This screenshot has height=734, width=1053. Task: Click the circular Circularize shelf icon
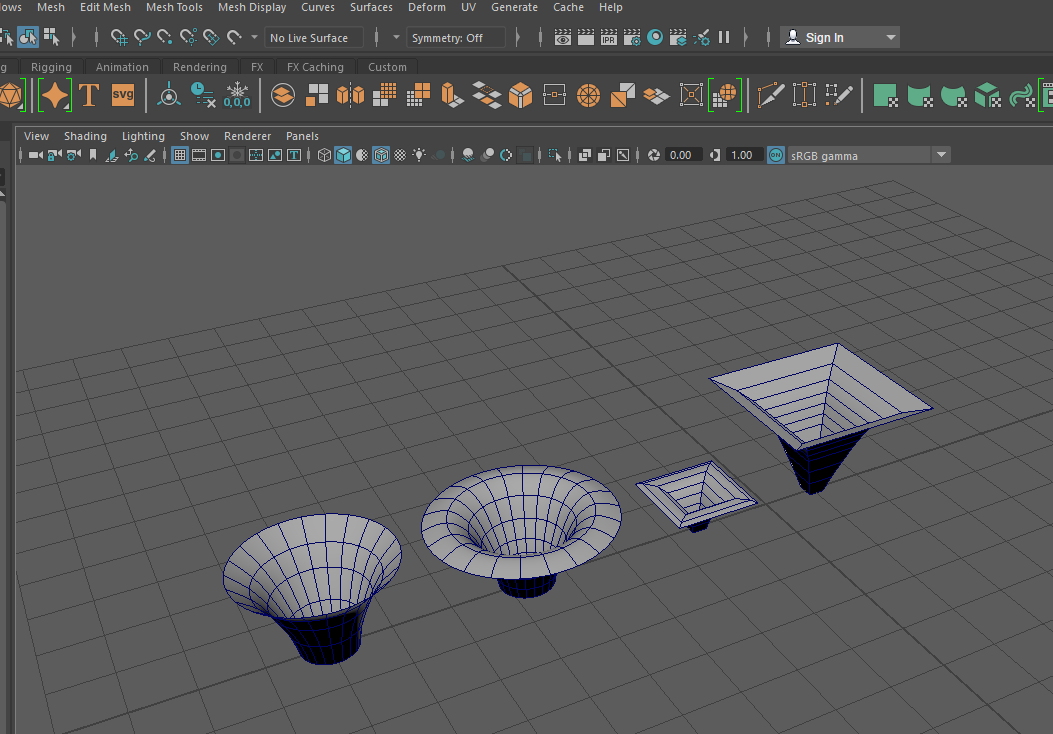588,95
